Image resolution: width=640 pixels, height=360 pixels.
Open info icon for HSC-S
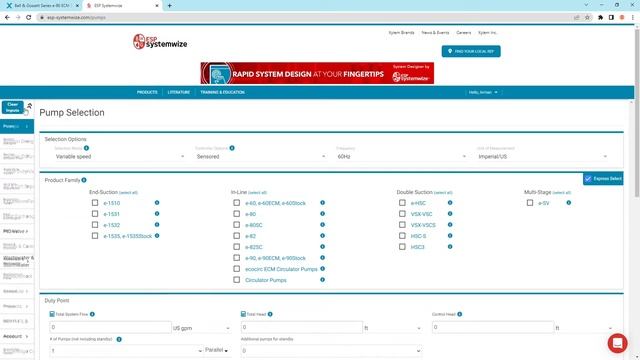coord(450,236)
